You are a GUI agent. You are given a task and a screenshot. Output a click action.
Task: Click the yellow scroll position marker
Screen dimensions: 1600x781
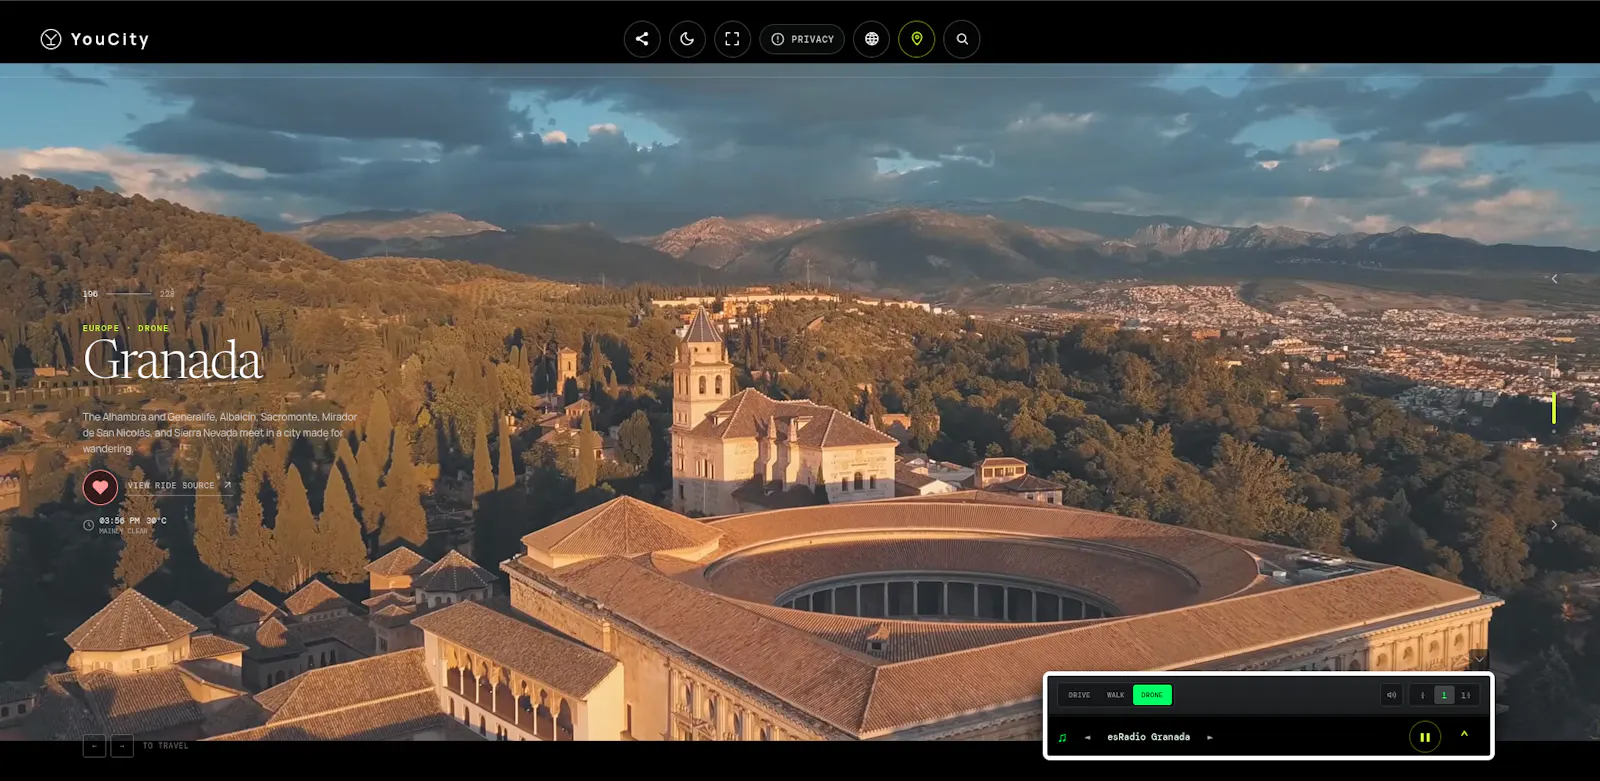point(1554,409)
